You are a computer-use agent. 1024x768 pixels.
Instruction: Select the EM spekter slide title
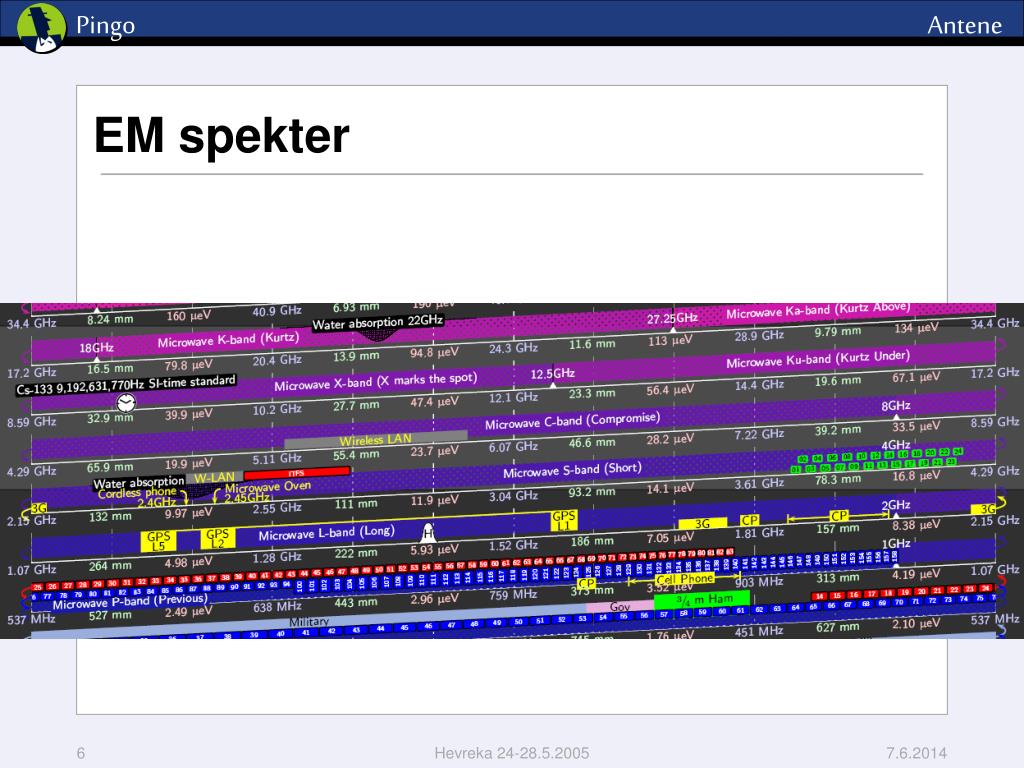[221, 135]
